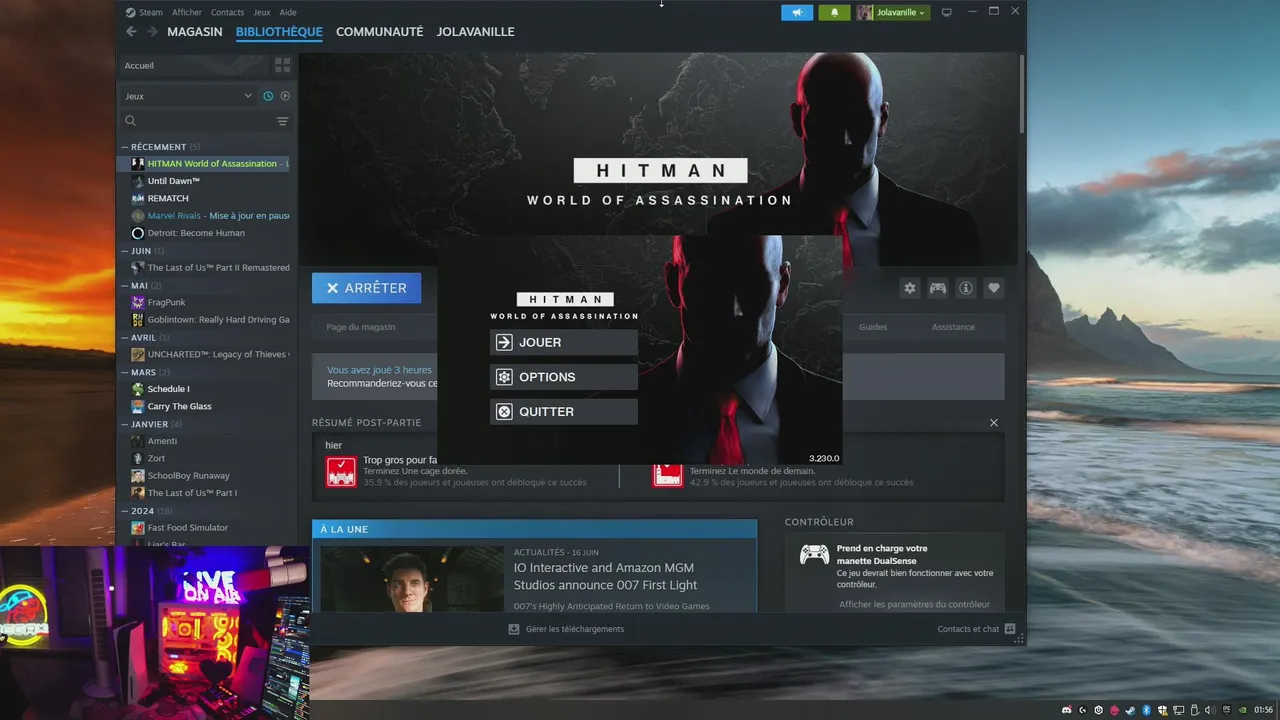This screenshot has width=1280, height=720.
Task: Go to the COMMUNAUTÉ tab
Action: pos(379,32)
